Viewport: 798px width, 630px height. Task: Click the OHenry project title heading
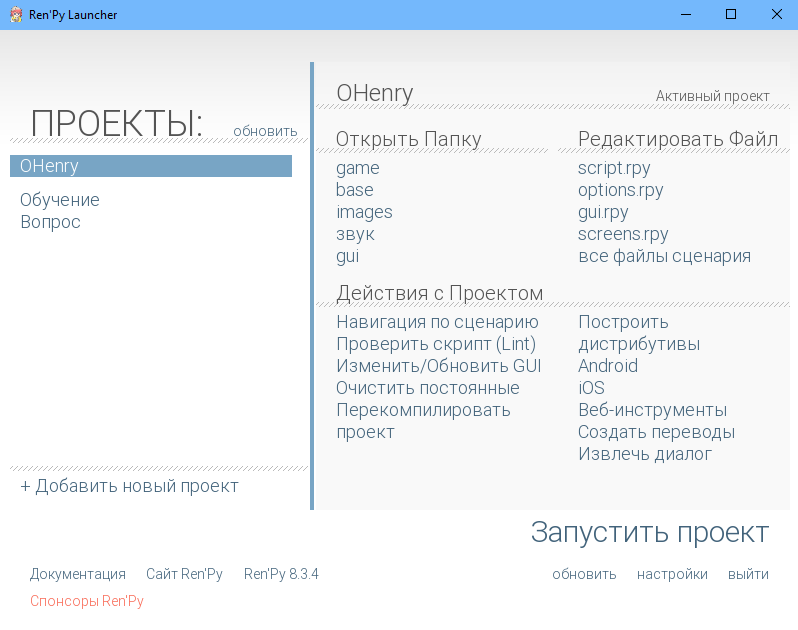tap(375, 93)
